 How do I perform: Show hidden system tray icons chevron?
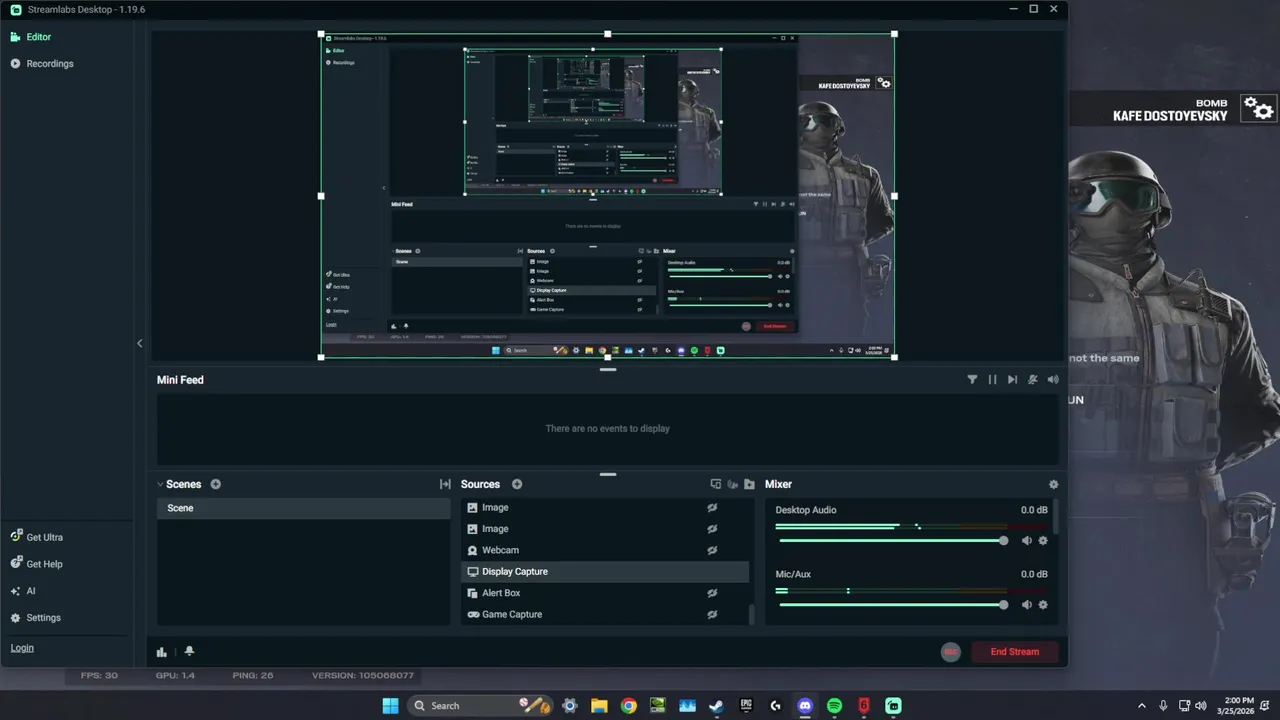(x=1141, y=705)
